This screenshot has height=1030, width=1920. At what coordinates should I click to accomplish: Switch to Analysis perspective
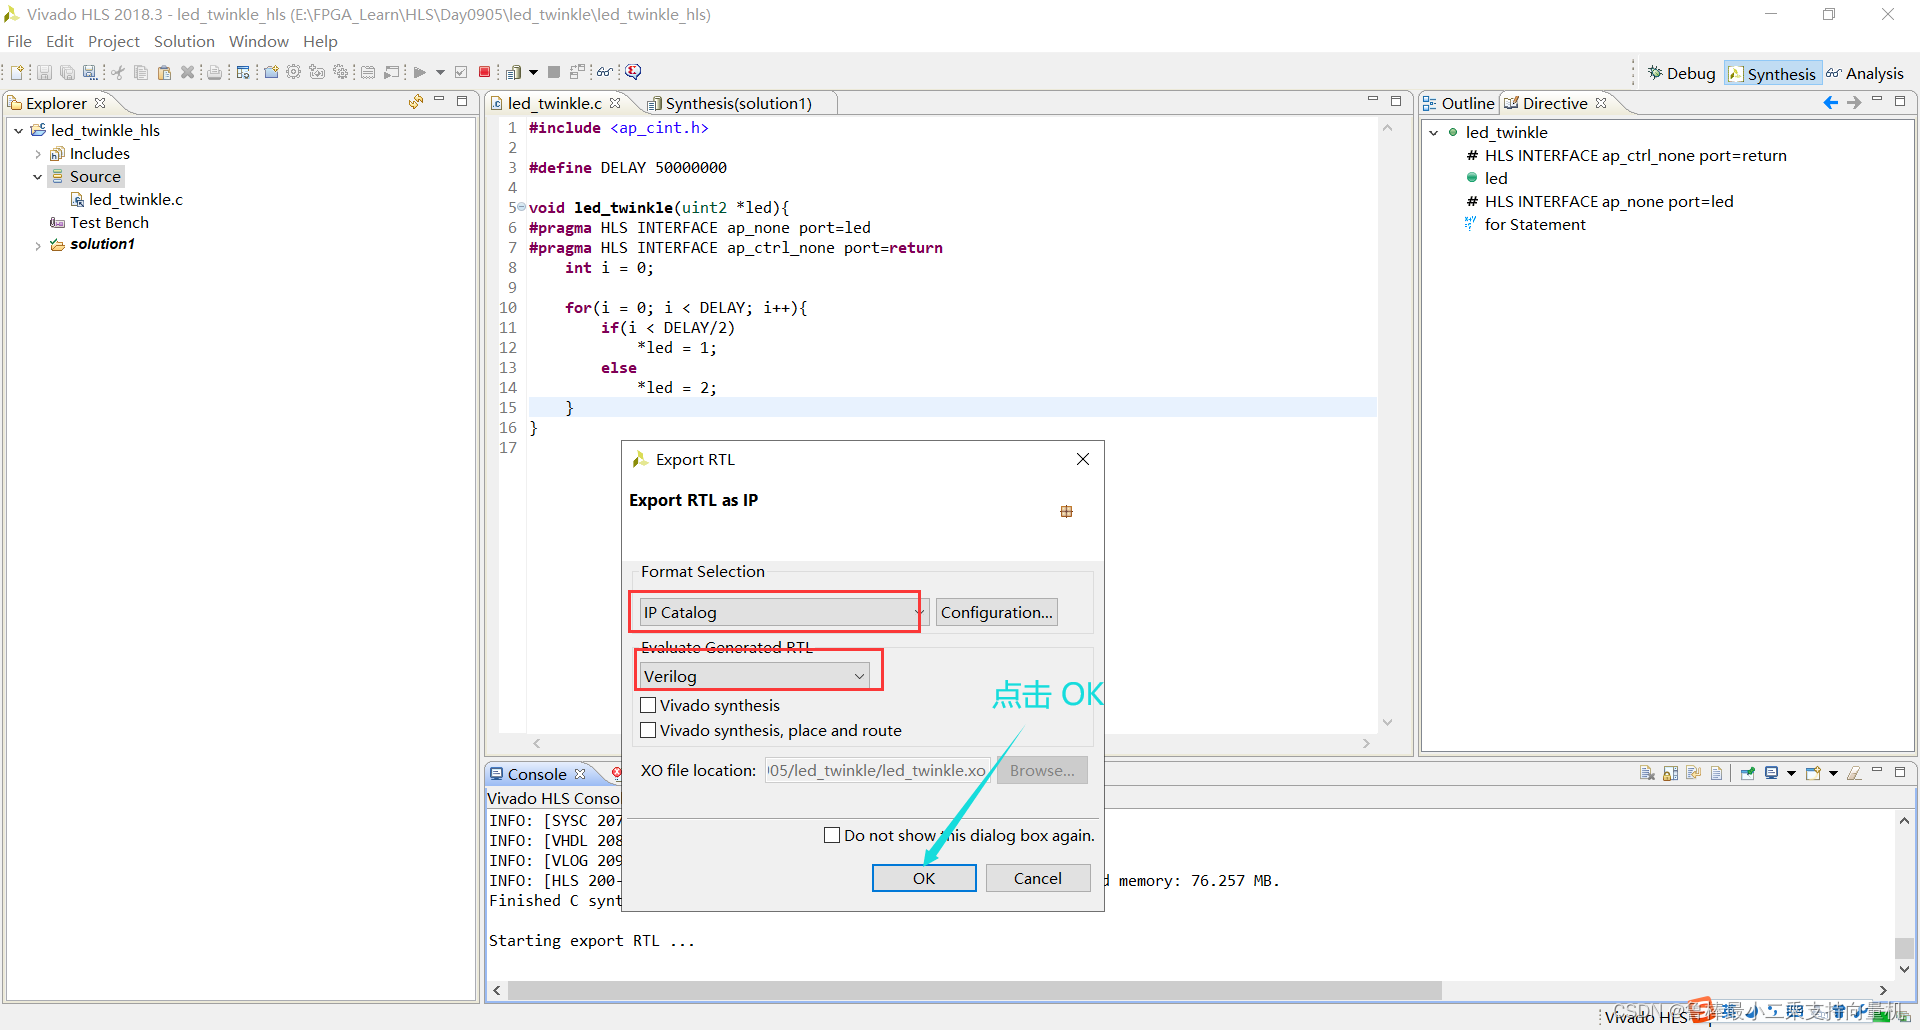1865,73
